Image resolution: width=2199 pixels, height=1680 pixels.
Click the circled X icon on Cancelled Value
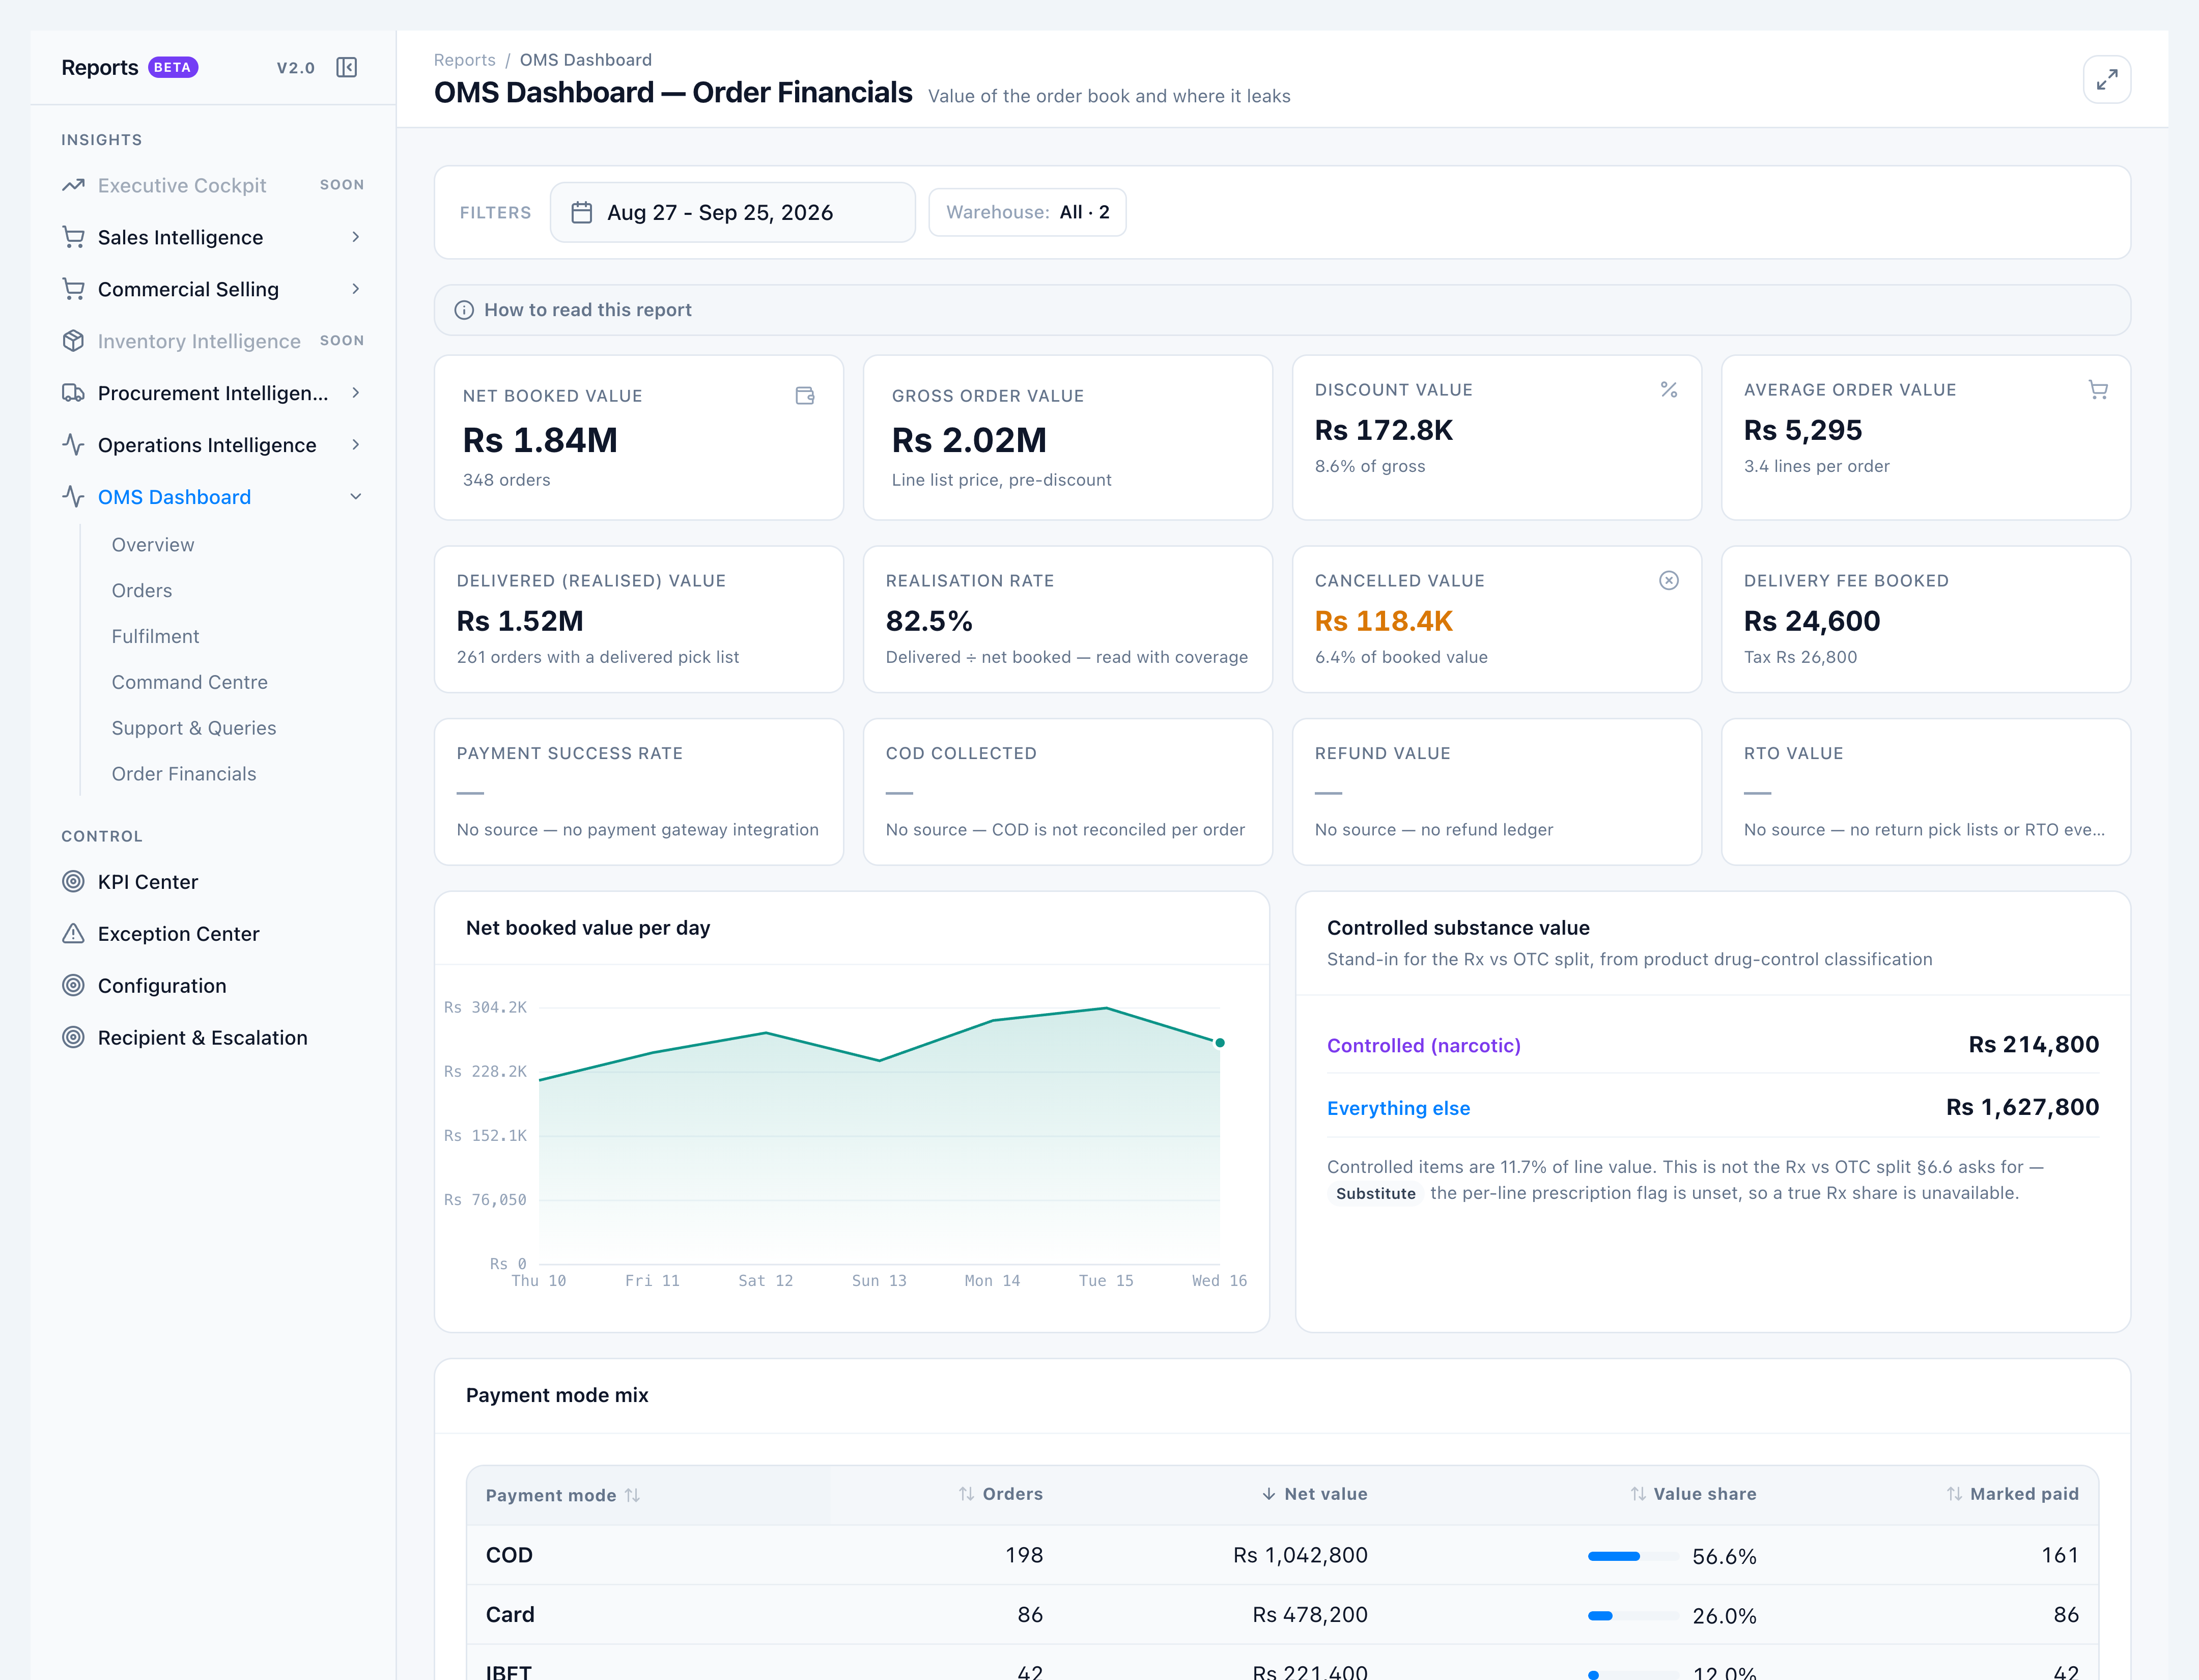click(1669, 581)
